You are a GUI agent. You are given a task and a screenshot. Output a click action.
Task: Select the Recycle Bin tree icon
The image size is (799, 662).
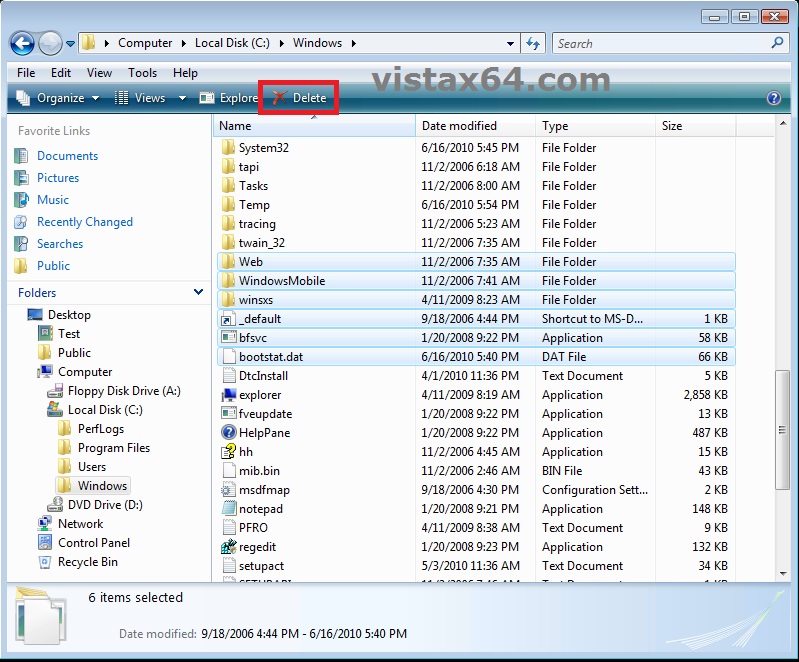(x=45, y=562)
